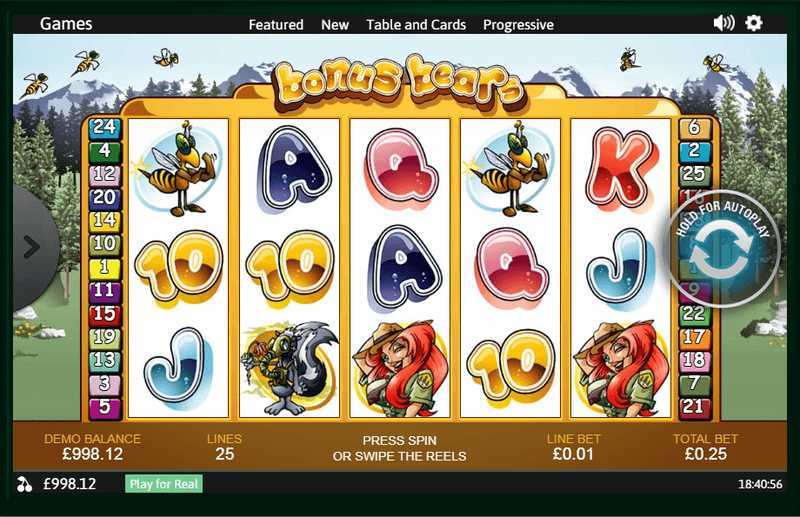Open the settings gear icon
The image size is (800, 517).
pyautogui.click(x=754, y=23)
